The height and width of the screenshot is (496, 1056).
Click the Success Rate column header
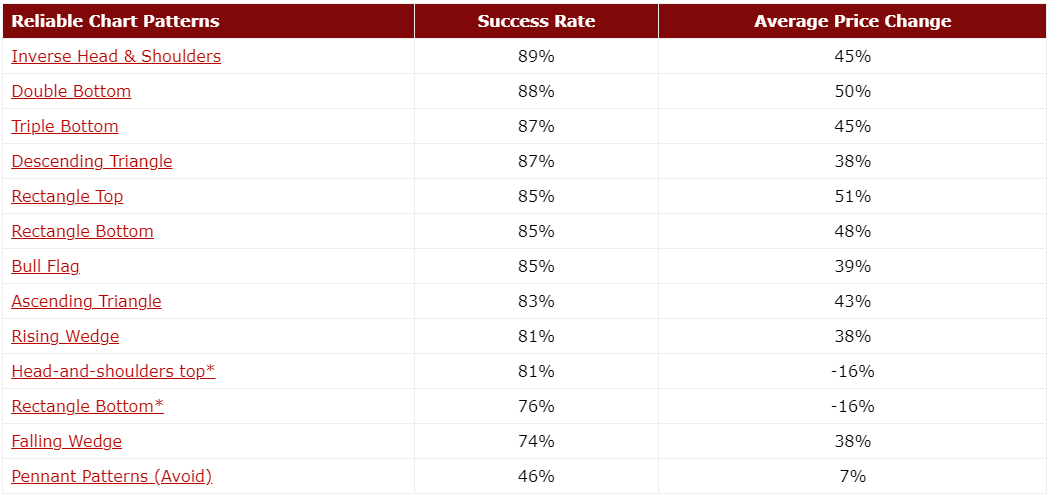coord(536,21)
